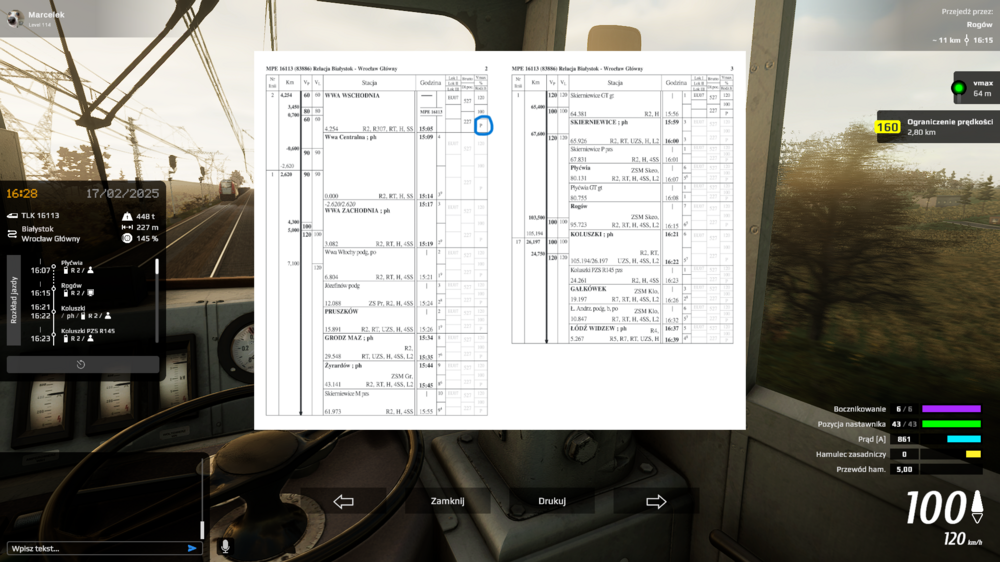Focus the 'Wpisz tekst...' chat input field

click(95, 548)
